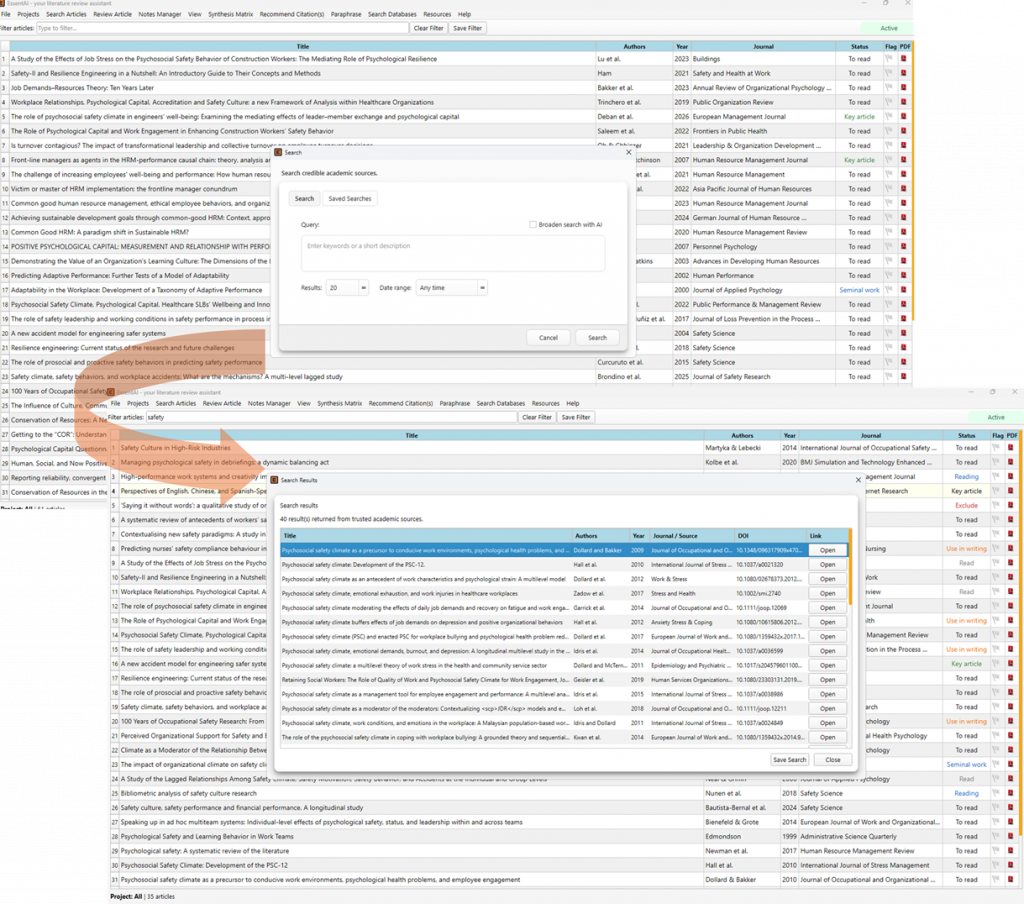The image size is (1024, 904).
Task: Open PDF icon for Lu et al. row in top window
Action: coord(904,59)
